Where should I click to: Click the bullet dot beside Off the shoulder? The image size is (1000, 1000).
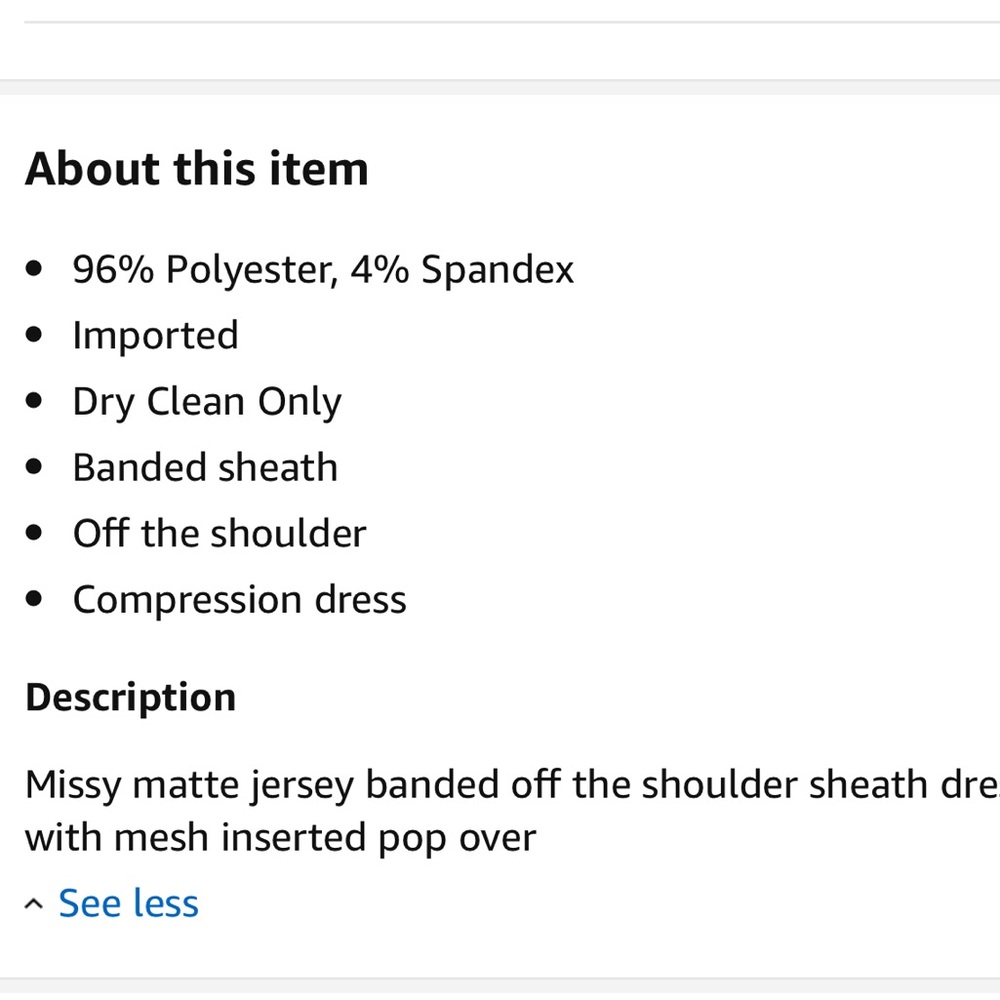[x=36, y=534]
